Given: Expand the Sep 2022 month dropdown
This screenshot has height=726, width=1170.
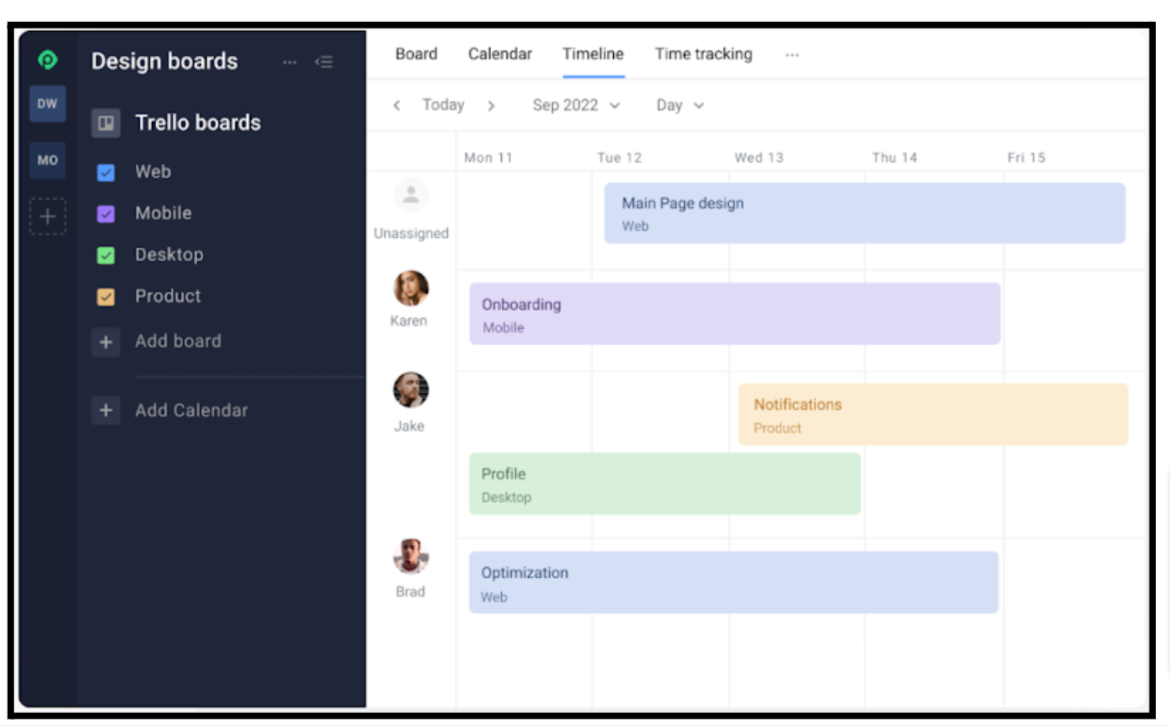Looking at the screenshot, I should pyautogui.click(x=576, y=105).
